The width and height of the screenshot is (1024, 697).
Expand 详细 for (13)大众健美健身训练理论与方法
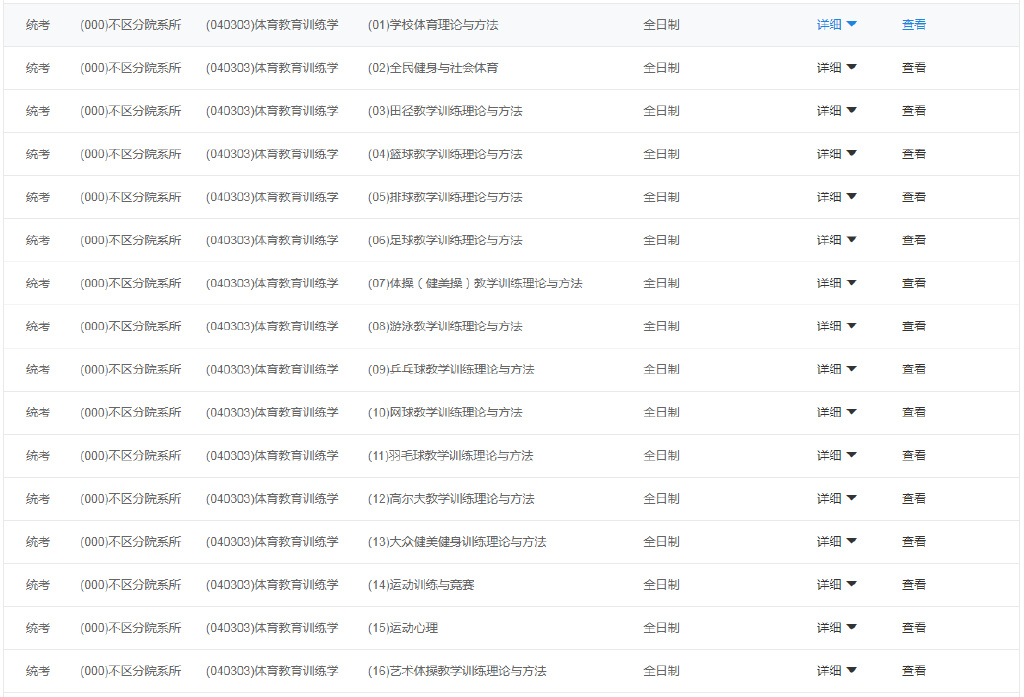(837, 542)
